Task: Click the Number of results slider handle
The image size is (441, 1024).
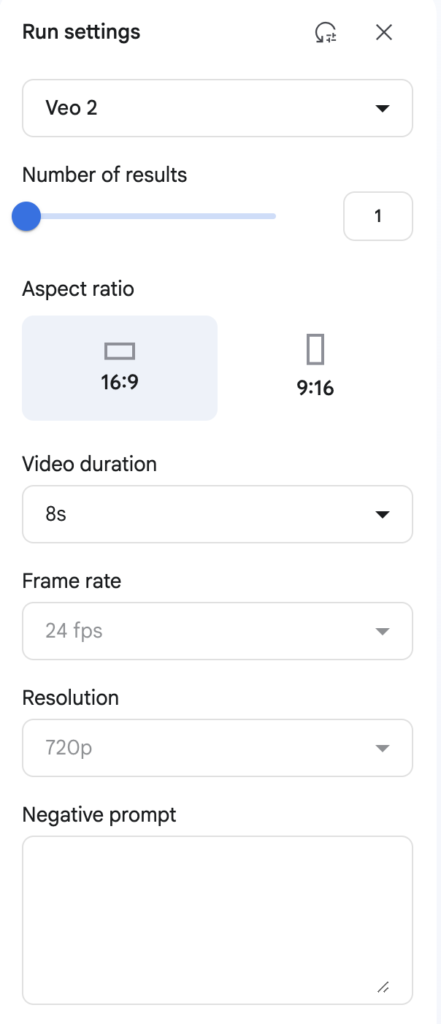Action: [26, 216]
